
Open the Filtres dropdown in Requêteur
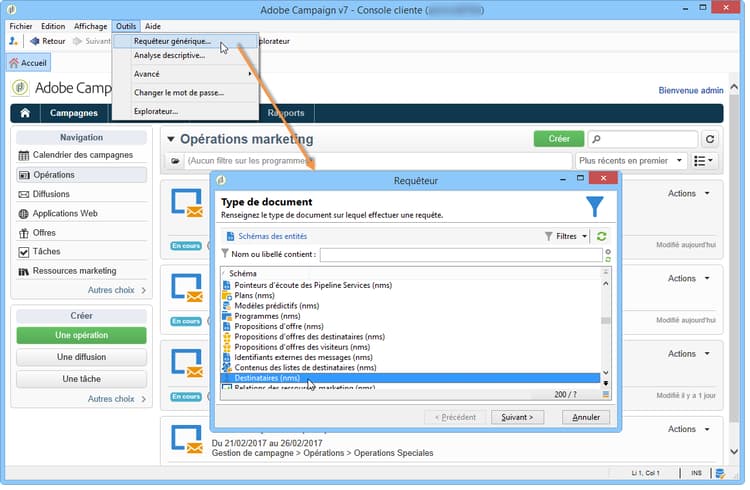[566, 237]
